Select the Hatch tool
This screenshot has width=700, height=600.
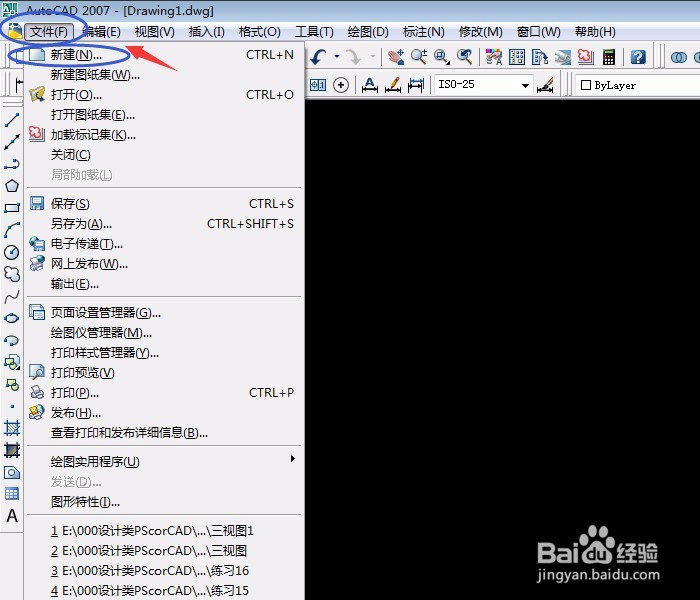coord(12,428)
